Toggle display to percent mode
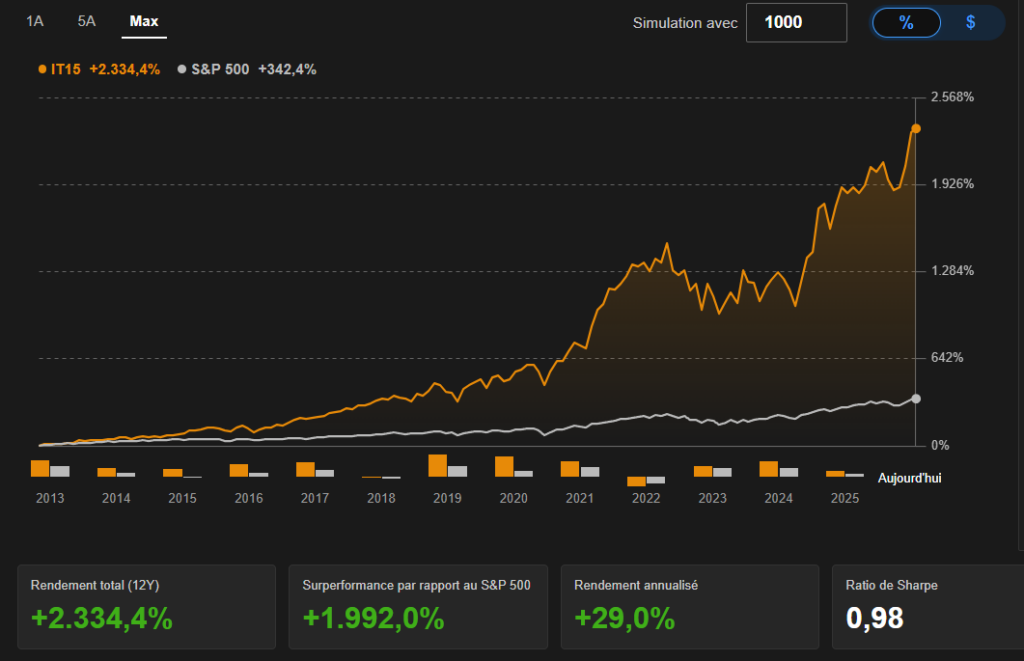 (906, 22)
